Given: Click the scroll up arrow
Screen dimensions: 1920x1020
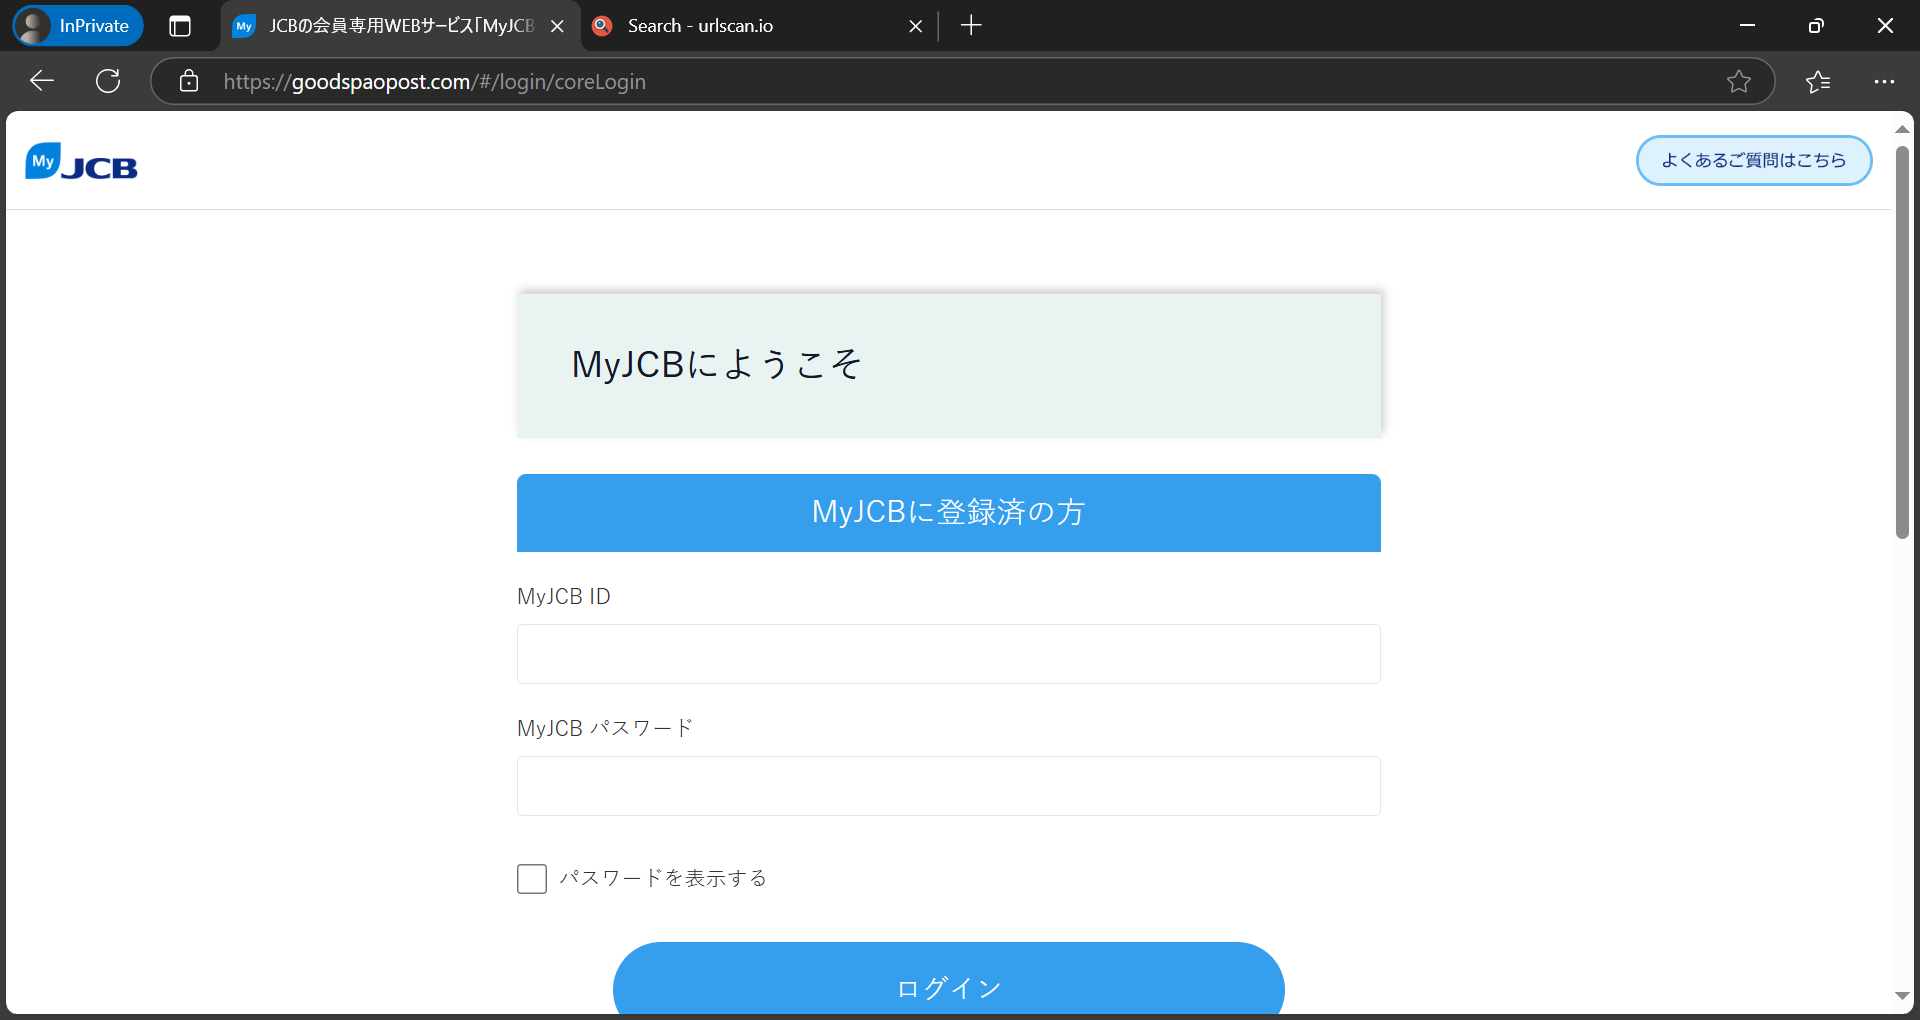Looking at the screenshot, I should coord(1902,130).
